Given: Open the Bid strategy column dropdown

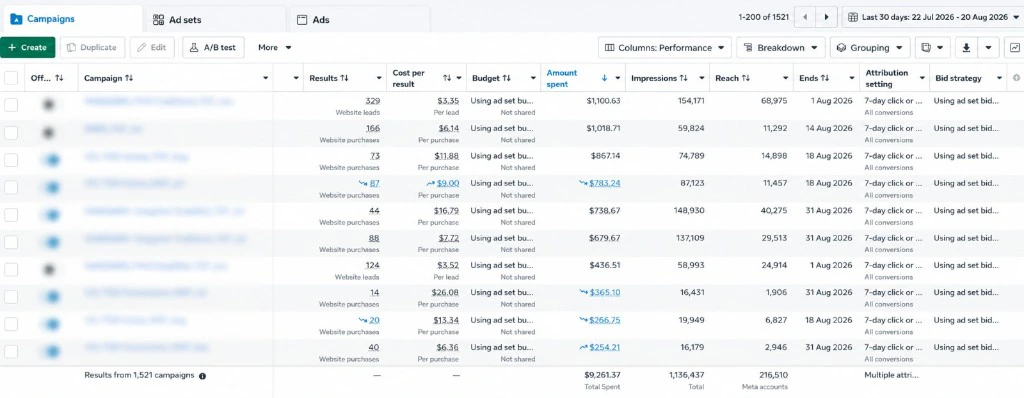Looking at the screenshot, I should [999, 78].
